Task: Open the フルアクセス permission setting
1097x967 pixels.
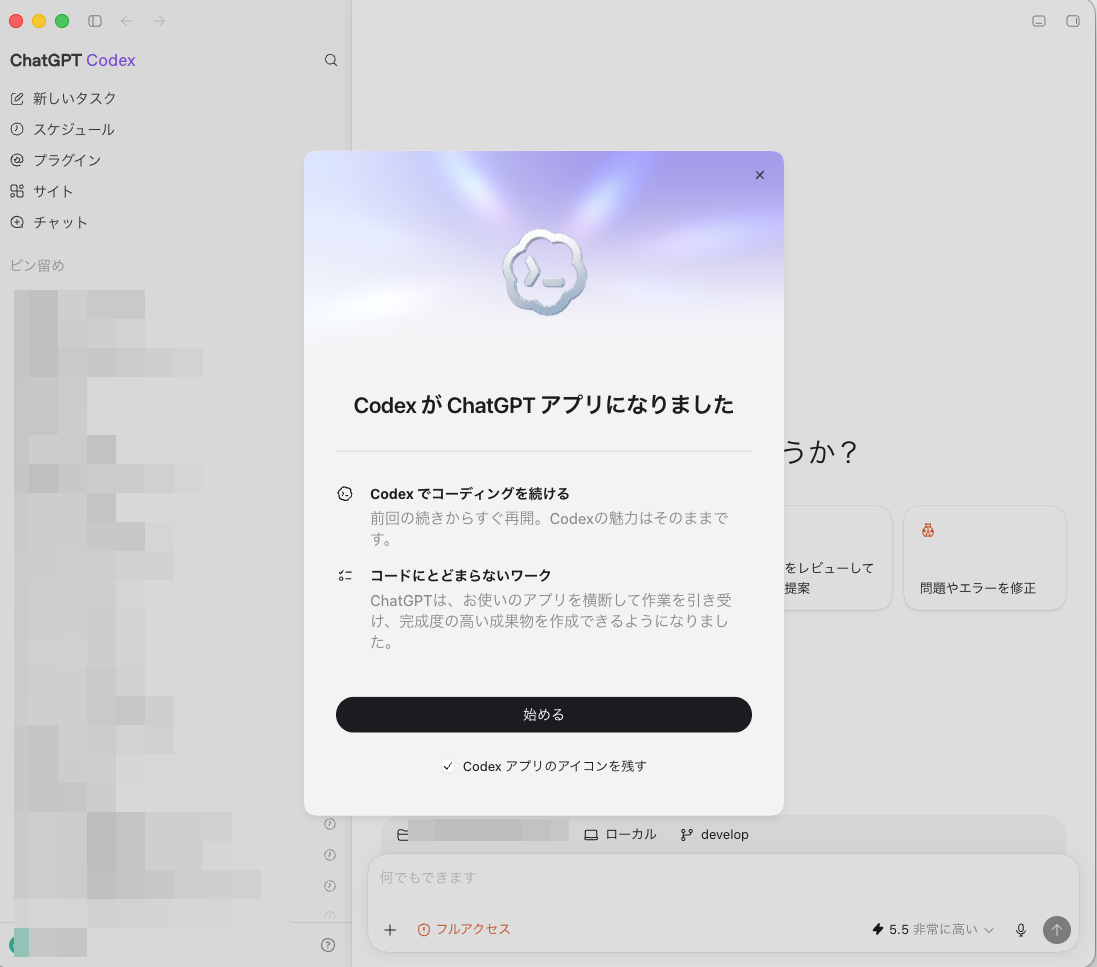Action: pyautogui.click(x=465, y=930)
